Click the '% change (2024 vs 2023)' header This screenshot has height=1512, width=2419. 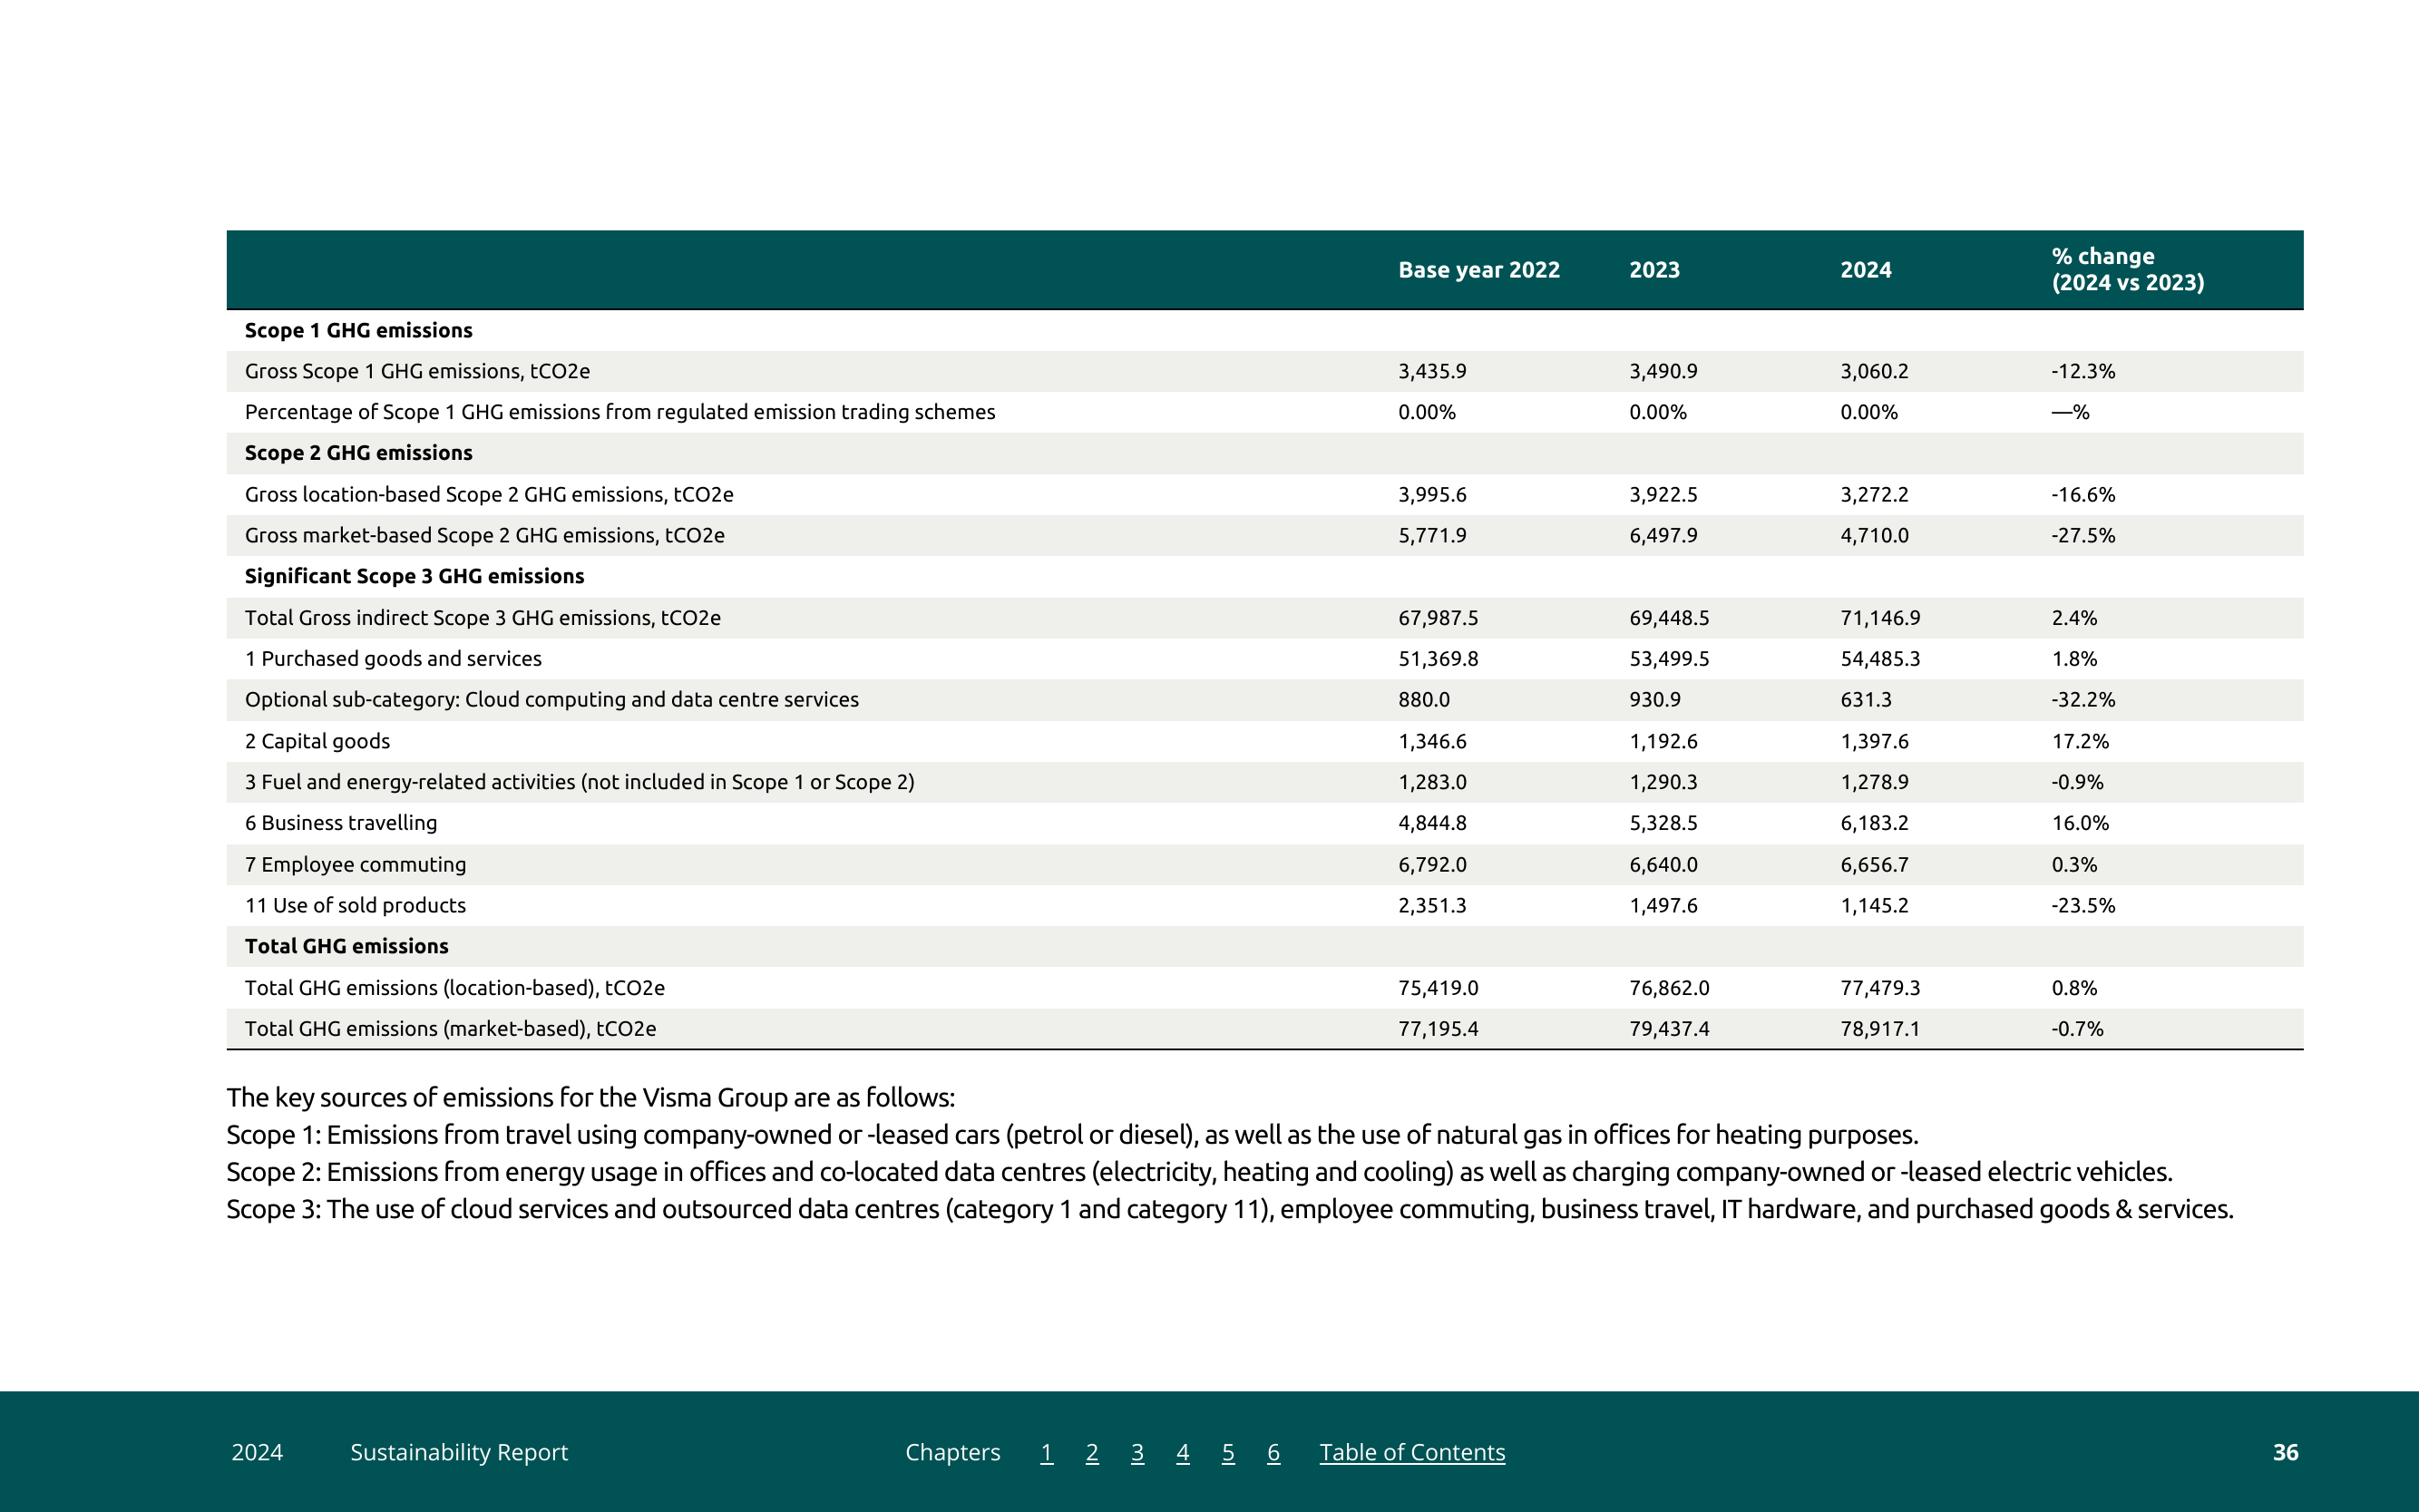pos(2127,269)
